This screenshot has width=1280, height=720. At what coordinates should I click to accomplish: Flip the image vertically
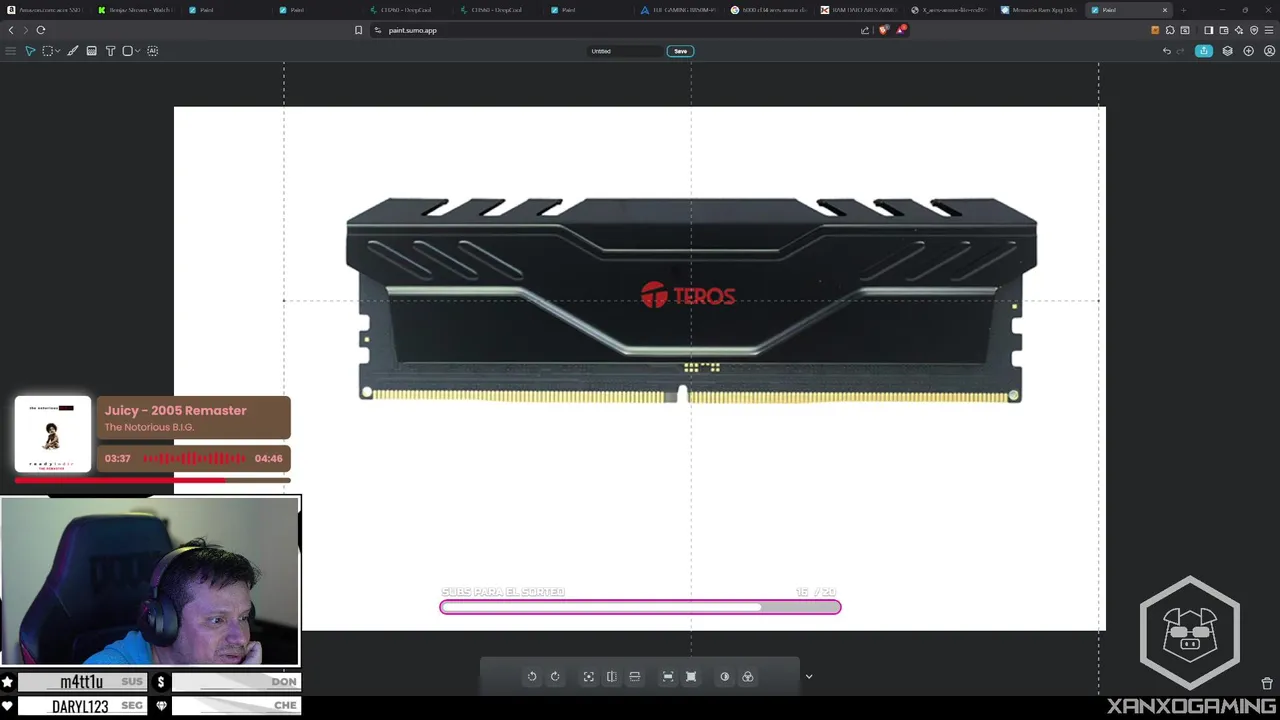(x=635, y=677)
